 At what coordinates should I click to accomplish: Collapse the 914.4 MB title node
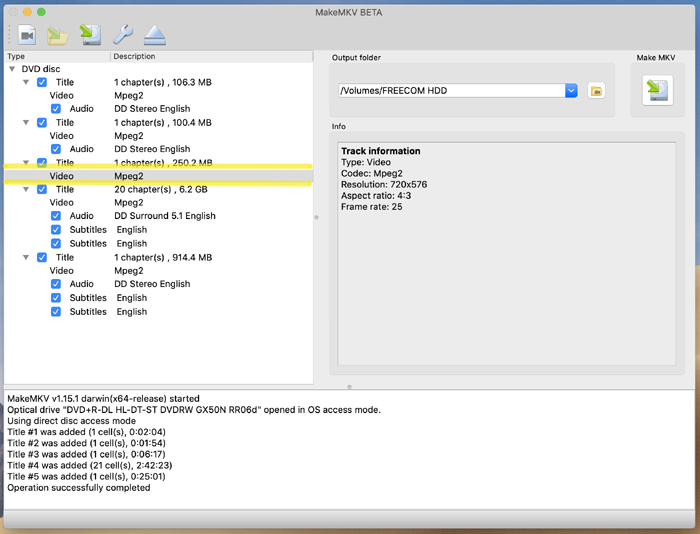coord(26,257)
